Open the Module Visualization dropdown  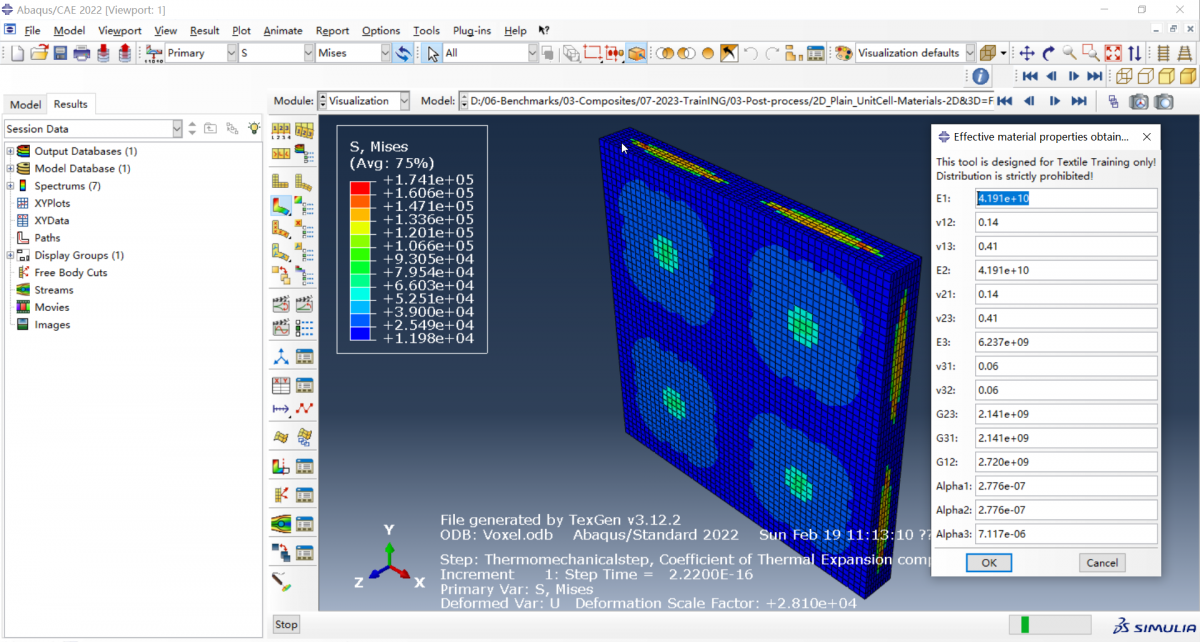(x=364, y=101)
